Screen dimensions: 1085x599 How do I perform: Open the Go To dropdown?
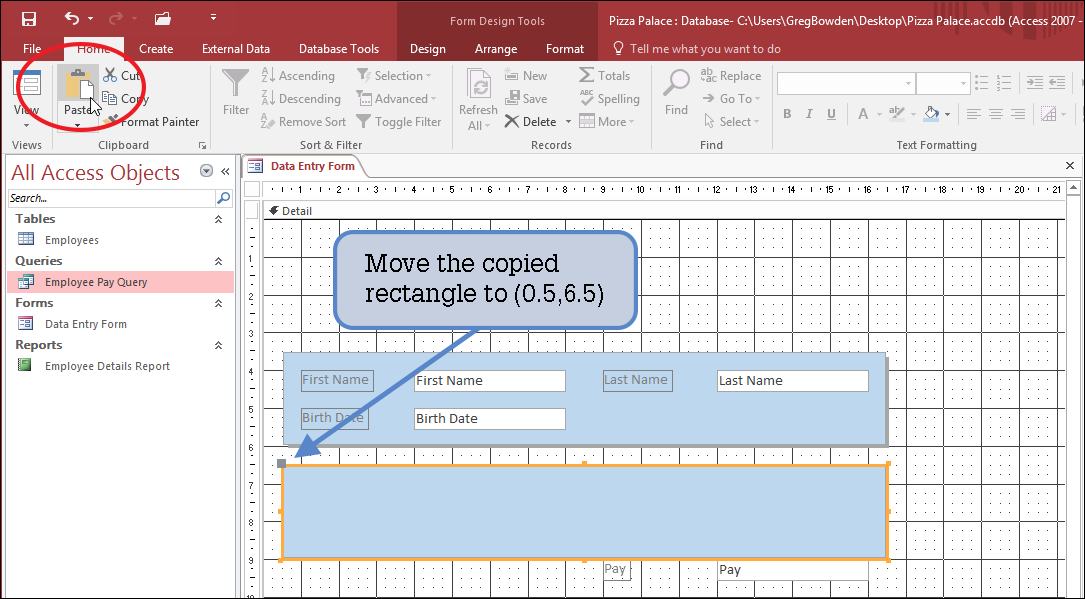tap(731, 99)
